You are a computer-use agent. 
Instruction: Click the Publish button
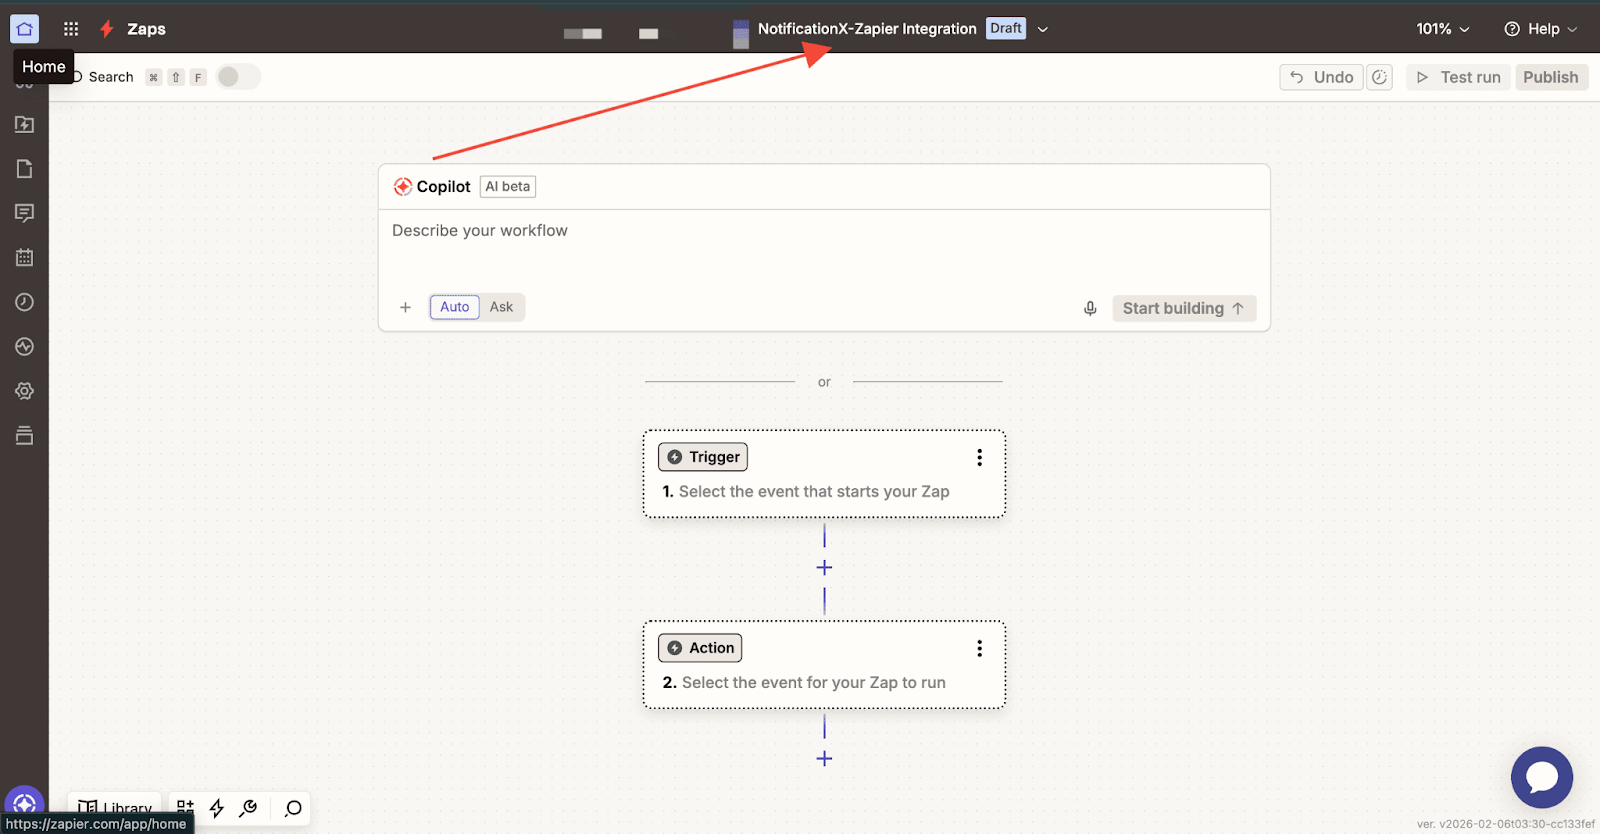[x=1550, y=77]
